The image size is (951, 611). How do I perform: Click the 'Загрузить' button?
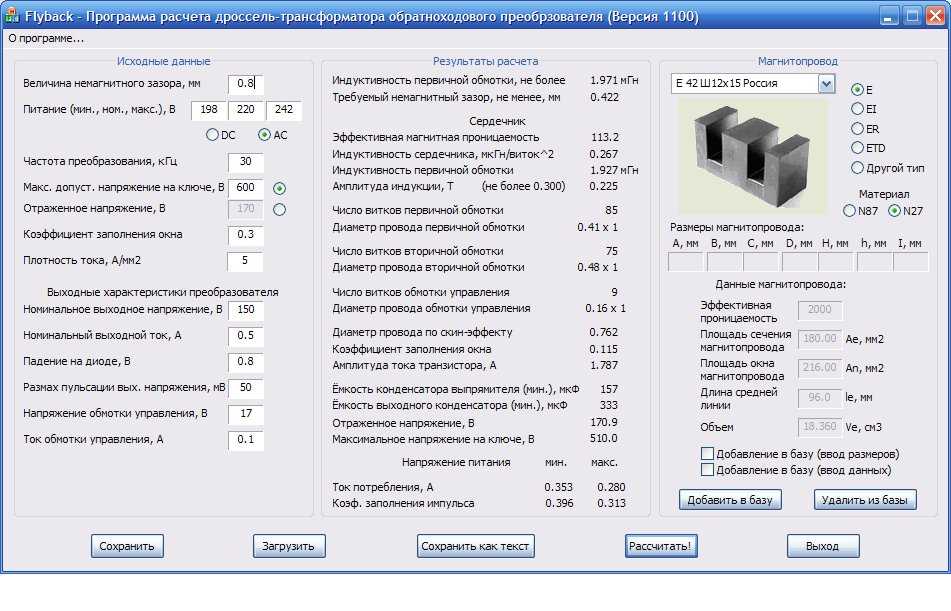pyautogui.click(x=289, y=545)
